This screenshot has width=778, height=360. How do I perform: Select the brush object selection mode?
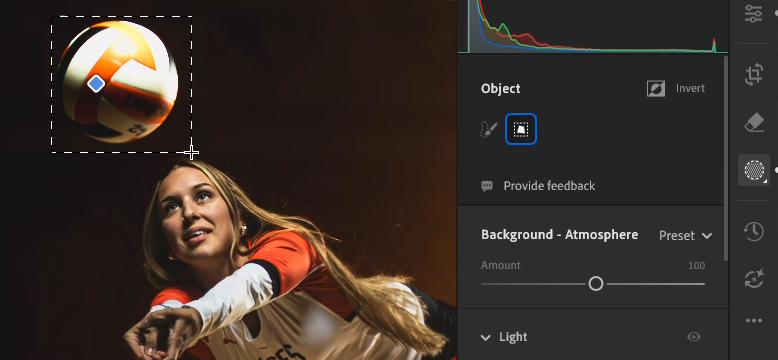(x=489, y=129)
